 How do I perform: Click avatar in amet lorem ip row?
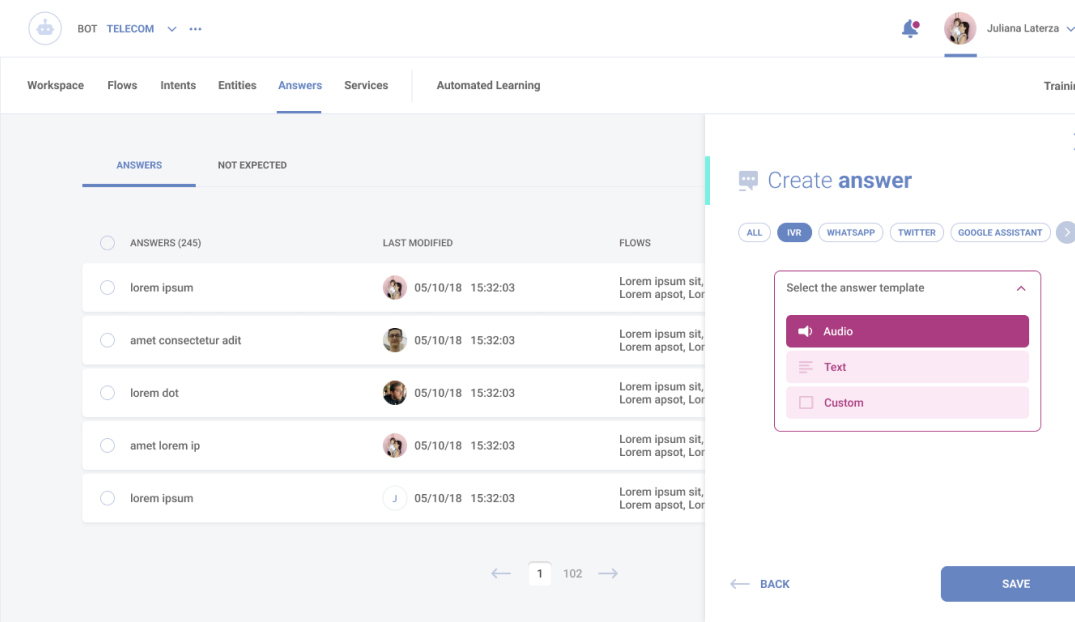(395, 446)
